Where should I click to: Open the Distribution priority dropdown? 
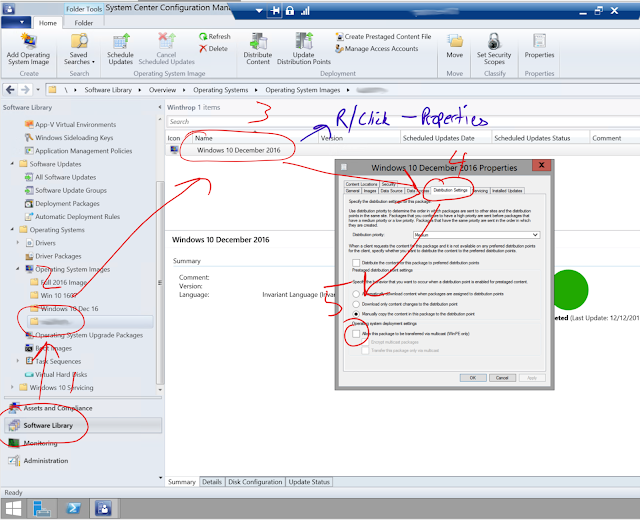[476, 235]
